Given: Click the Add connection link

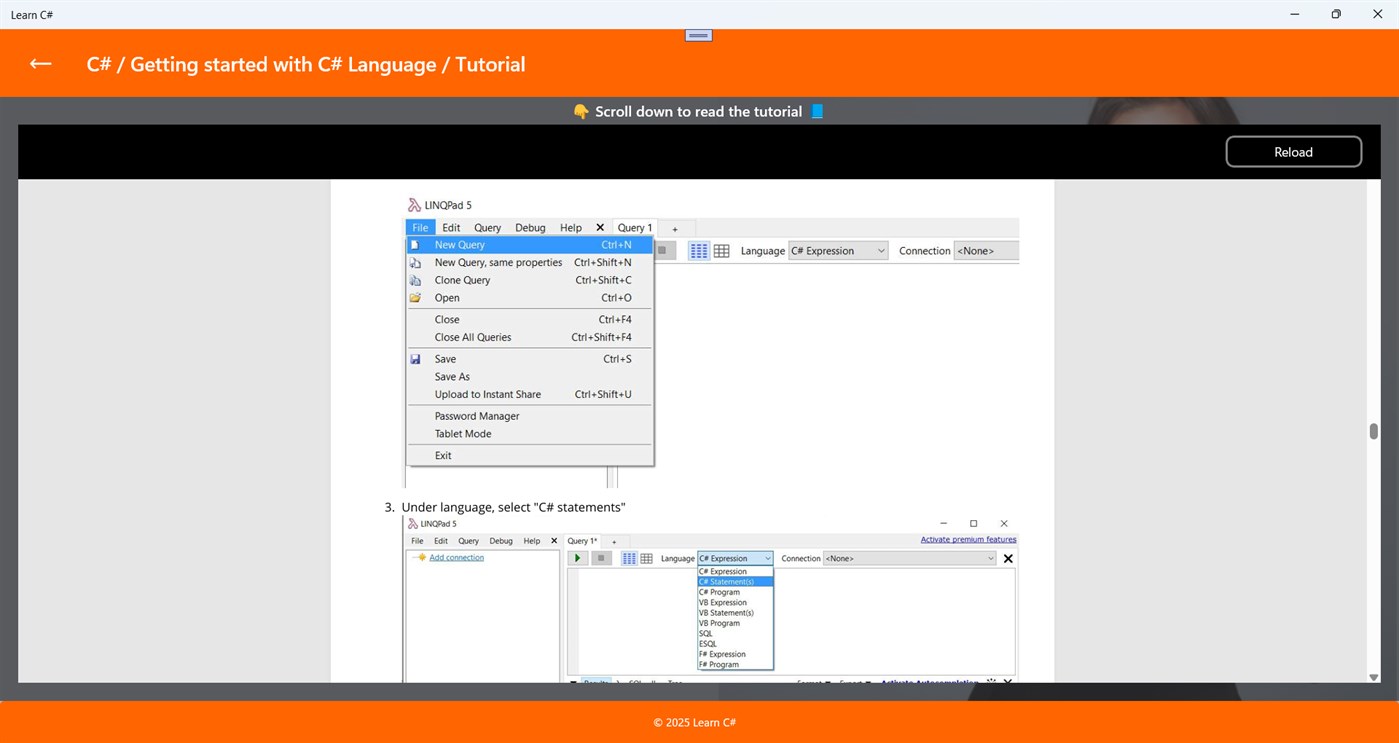Looking at the screenshot, I should [455, 557].
